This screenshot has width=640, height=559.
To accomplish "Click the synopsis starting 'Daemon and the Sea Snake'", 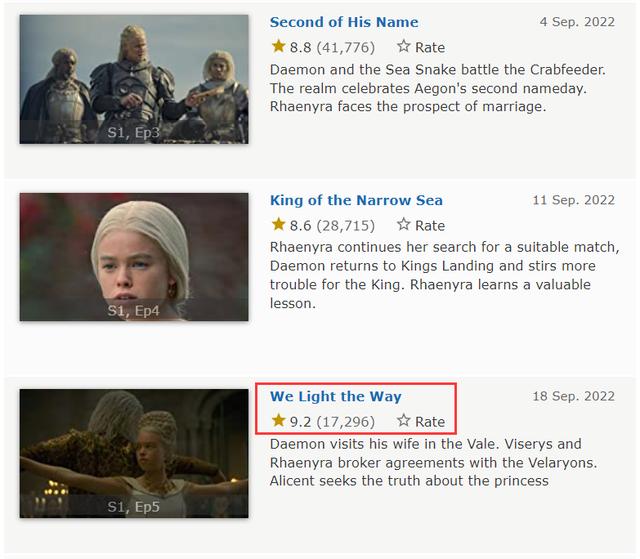I will (x=438, y=88).
